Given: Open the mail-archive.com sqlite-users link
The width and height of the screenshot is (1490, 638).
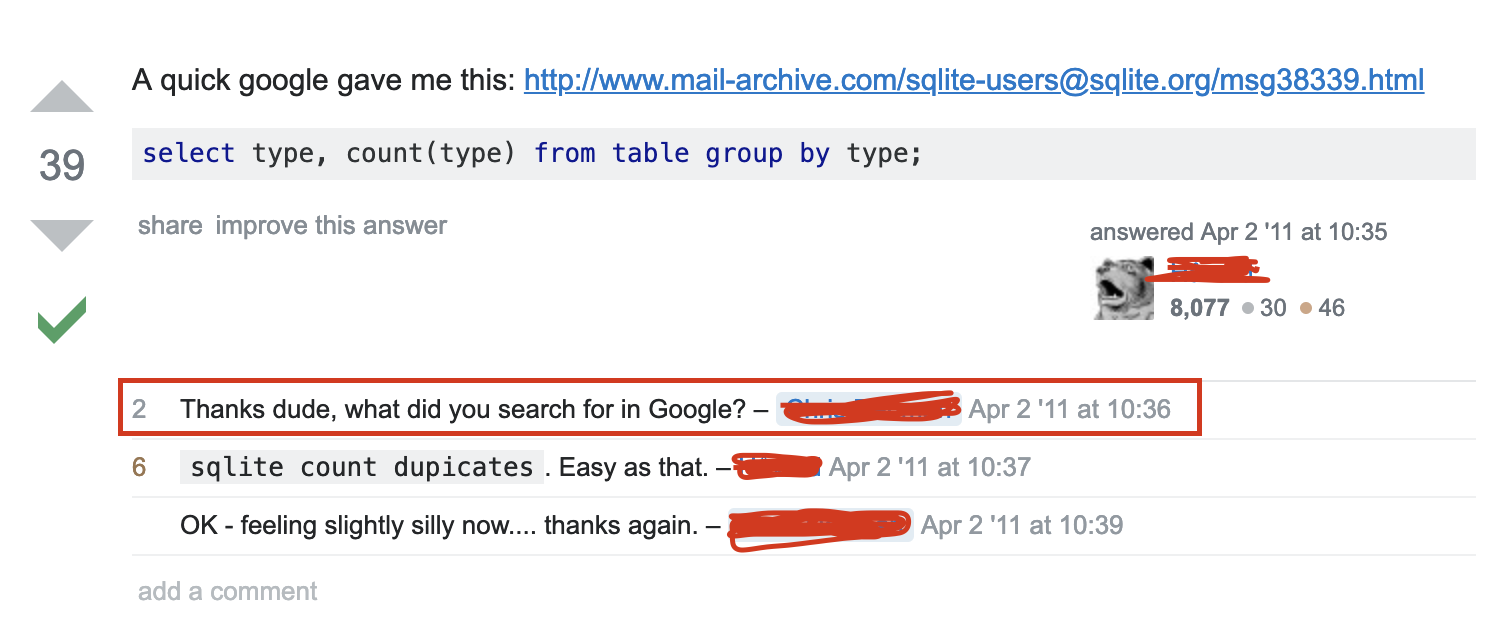Looking at the screenshot, I should click(974, 80).
